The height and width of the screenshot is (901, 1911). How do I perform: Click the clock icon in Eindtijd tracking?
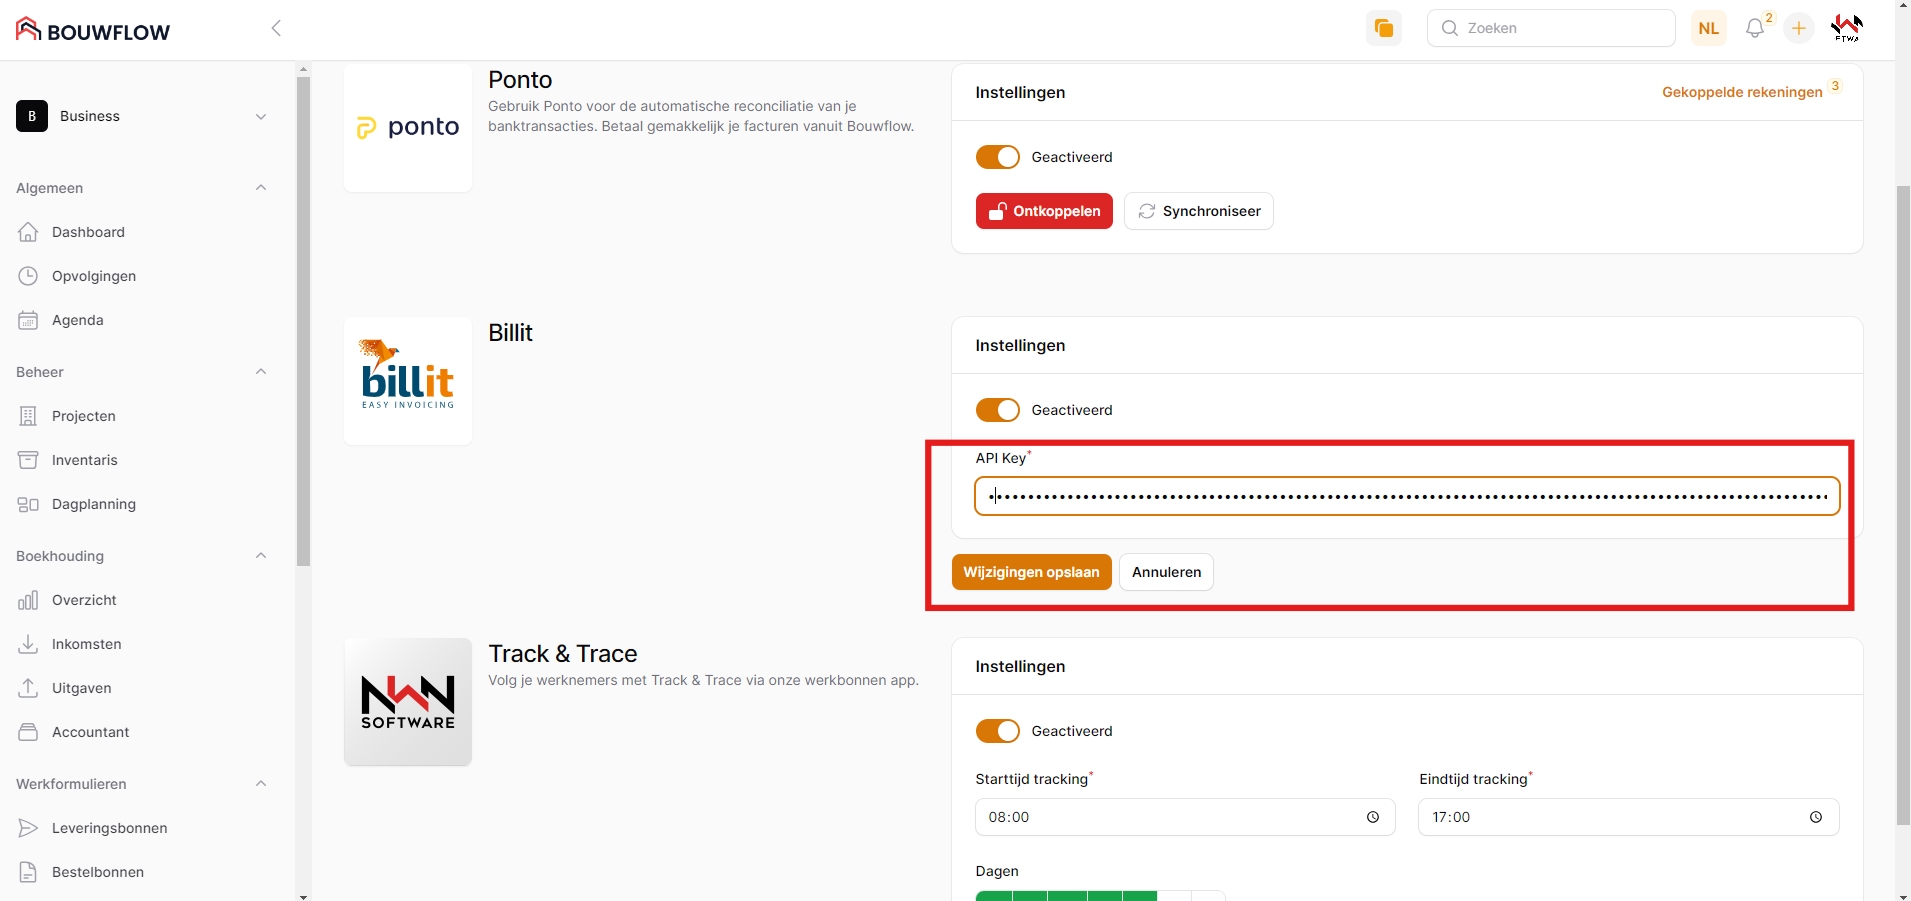(1816, 817)
